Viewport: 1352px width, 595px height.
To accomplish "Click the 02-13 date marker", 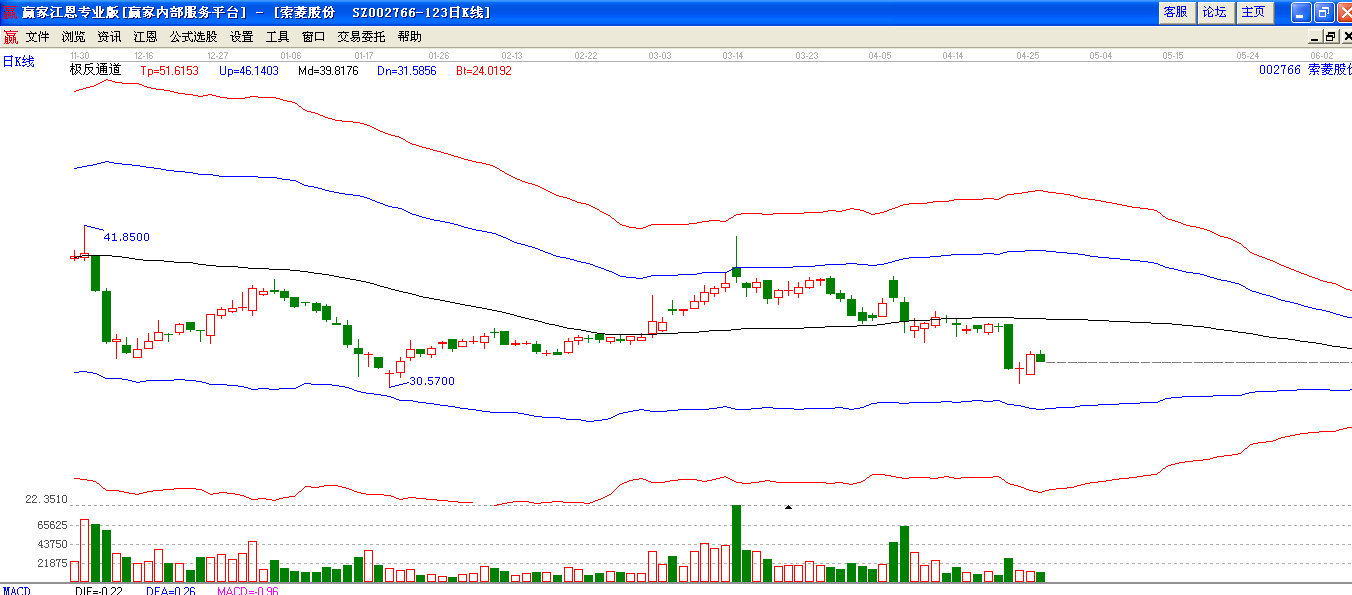I will pyautogui.click(x=512, y=55).
